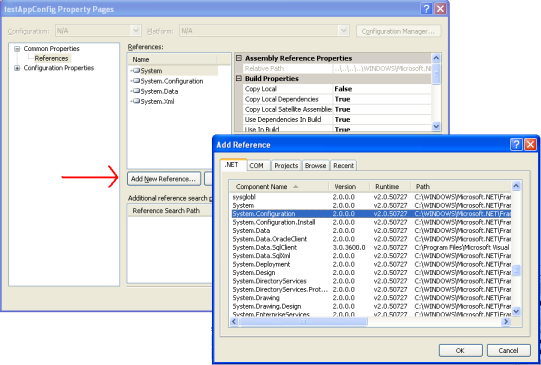Open the Platform dropdown

click(x=343, y=31)
